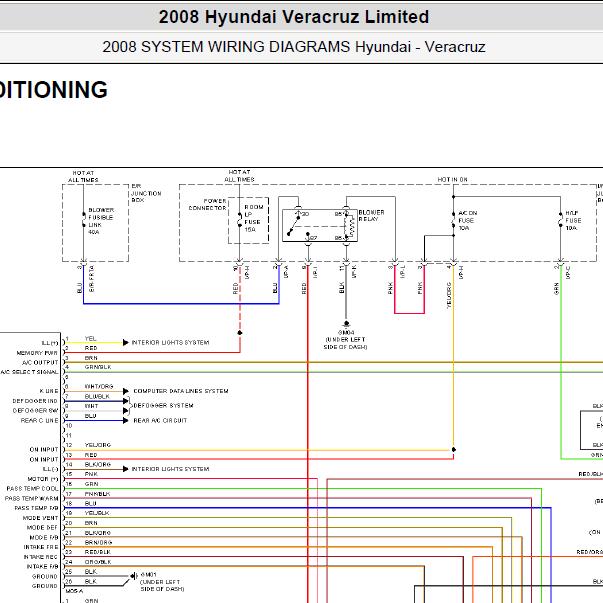The width and height of the screenshot is (603, 603).
Task: Click the 'BLU/BLK' wire color at pin 7
Action: [x=97, y=396]
